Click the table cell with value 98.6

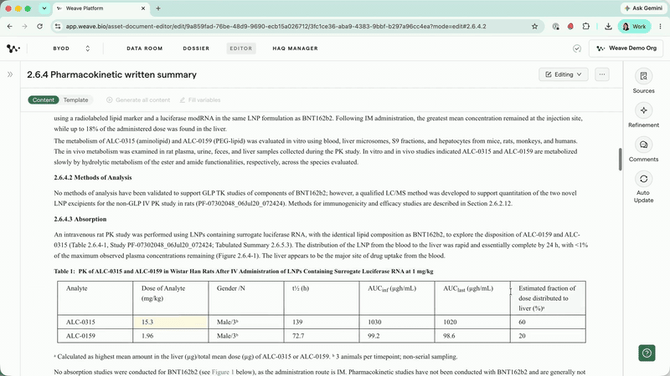pyautogui.click(x=472, y=336)
